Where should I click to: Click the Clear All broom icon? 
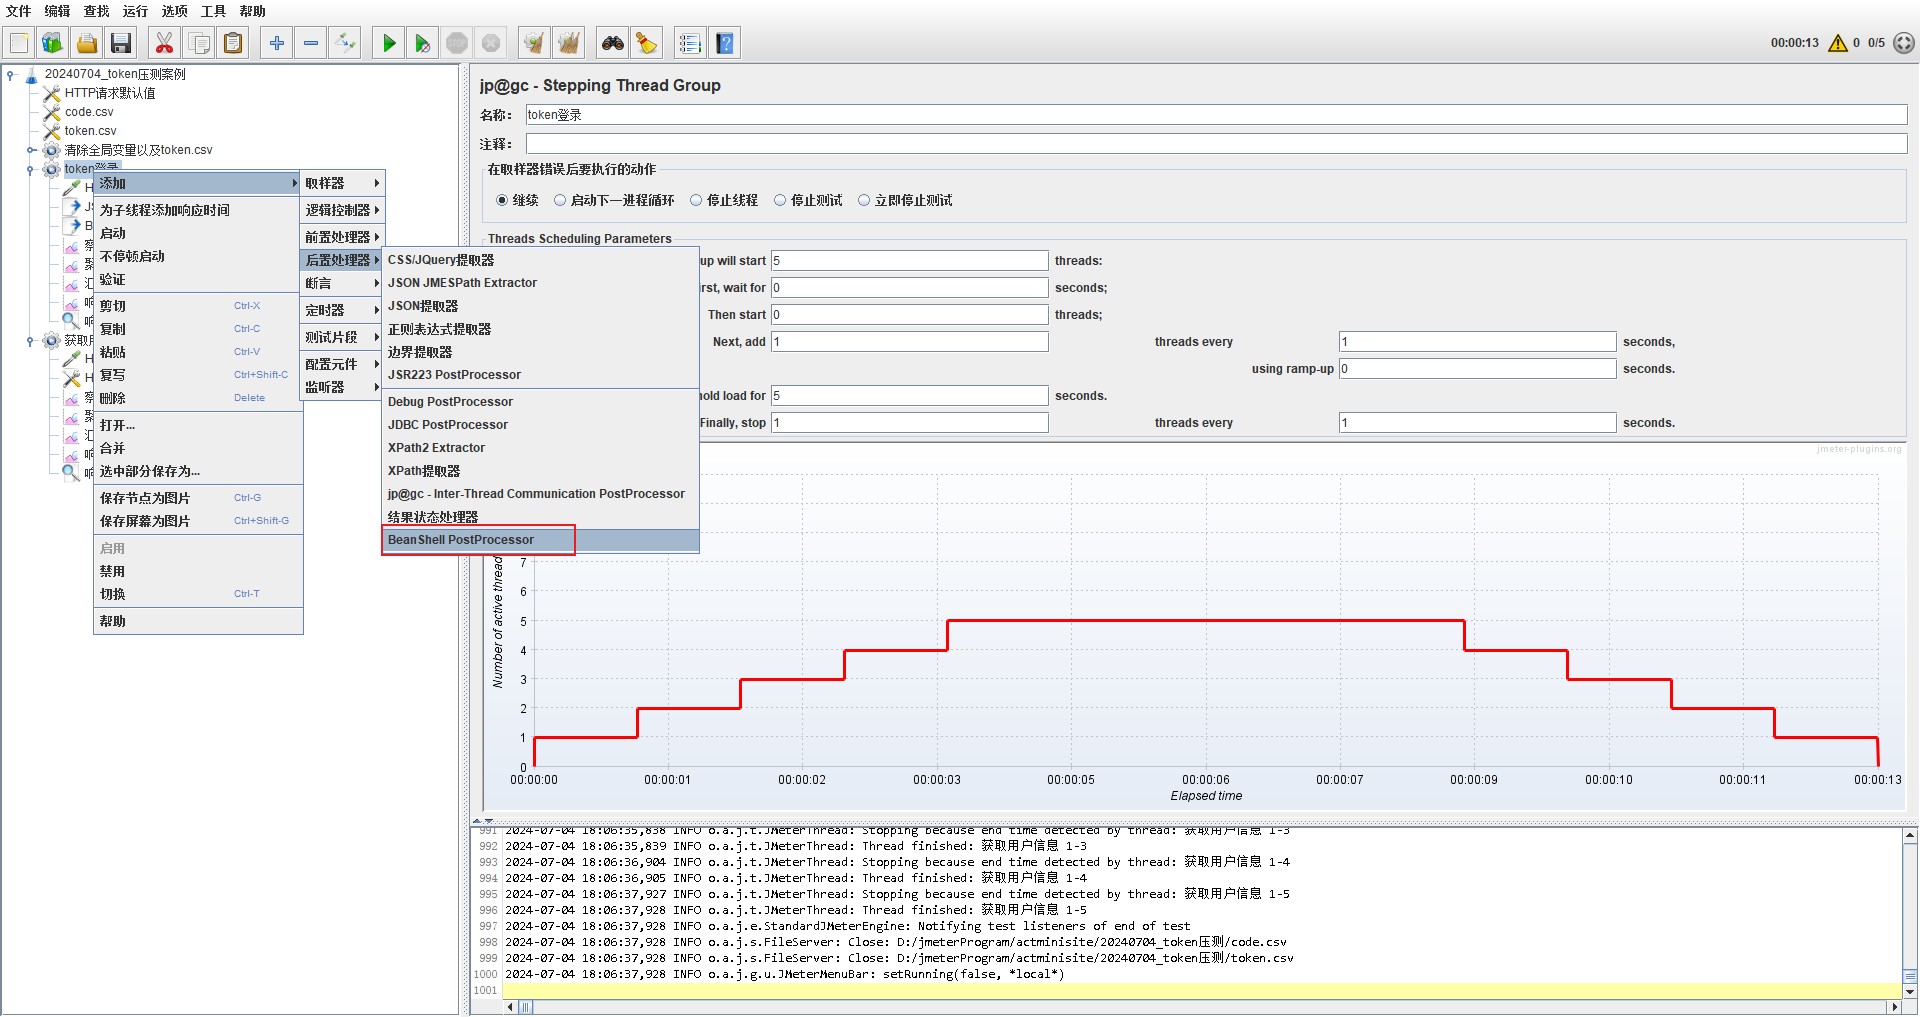click(568, 43)
